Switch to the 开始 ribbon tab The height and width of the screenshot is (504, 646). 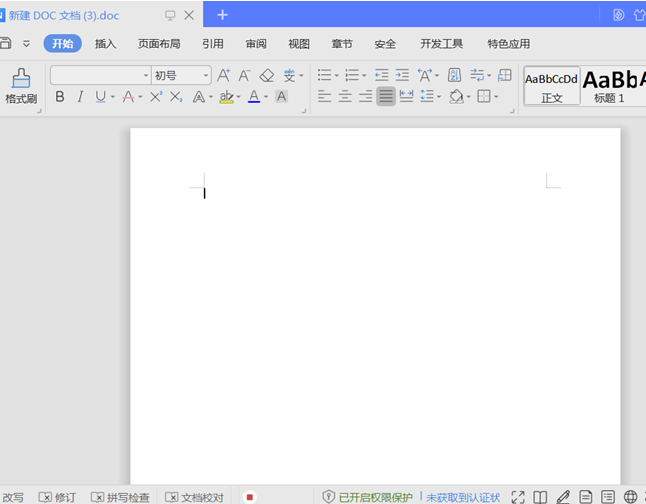[x=63, y=44]
